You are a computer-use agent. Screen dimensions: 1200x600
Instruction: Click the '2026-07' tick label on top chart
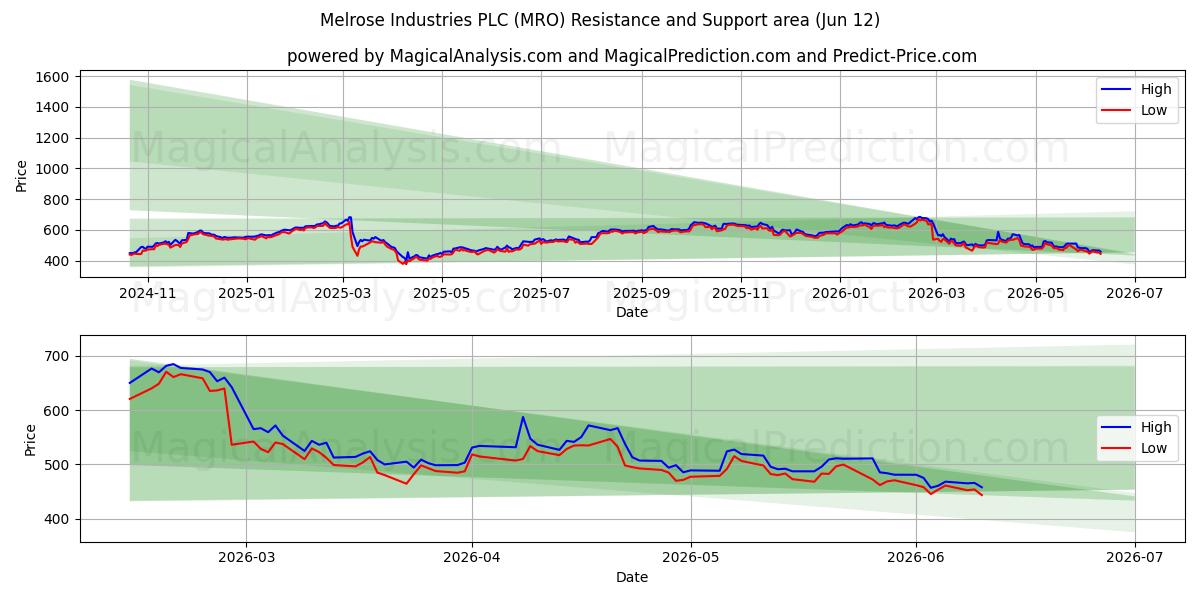(x=1134, y=293)
